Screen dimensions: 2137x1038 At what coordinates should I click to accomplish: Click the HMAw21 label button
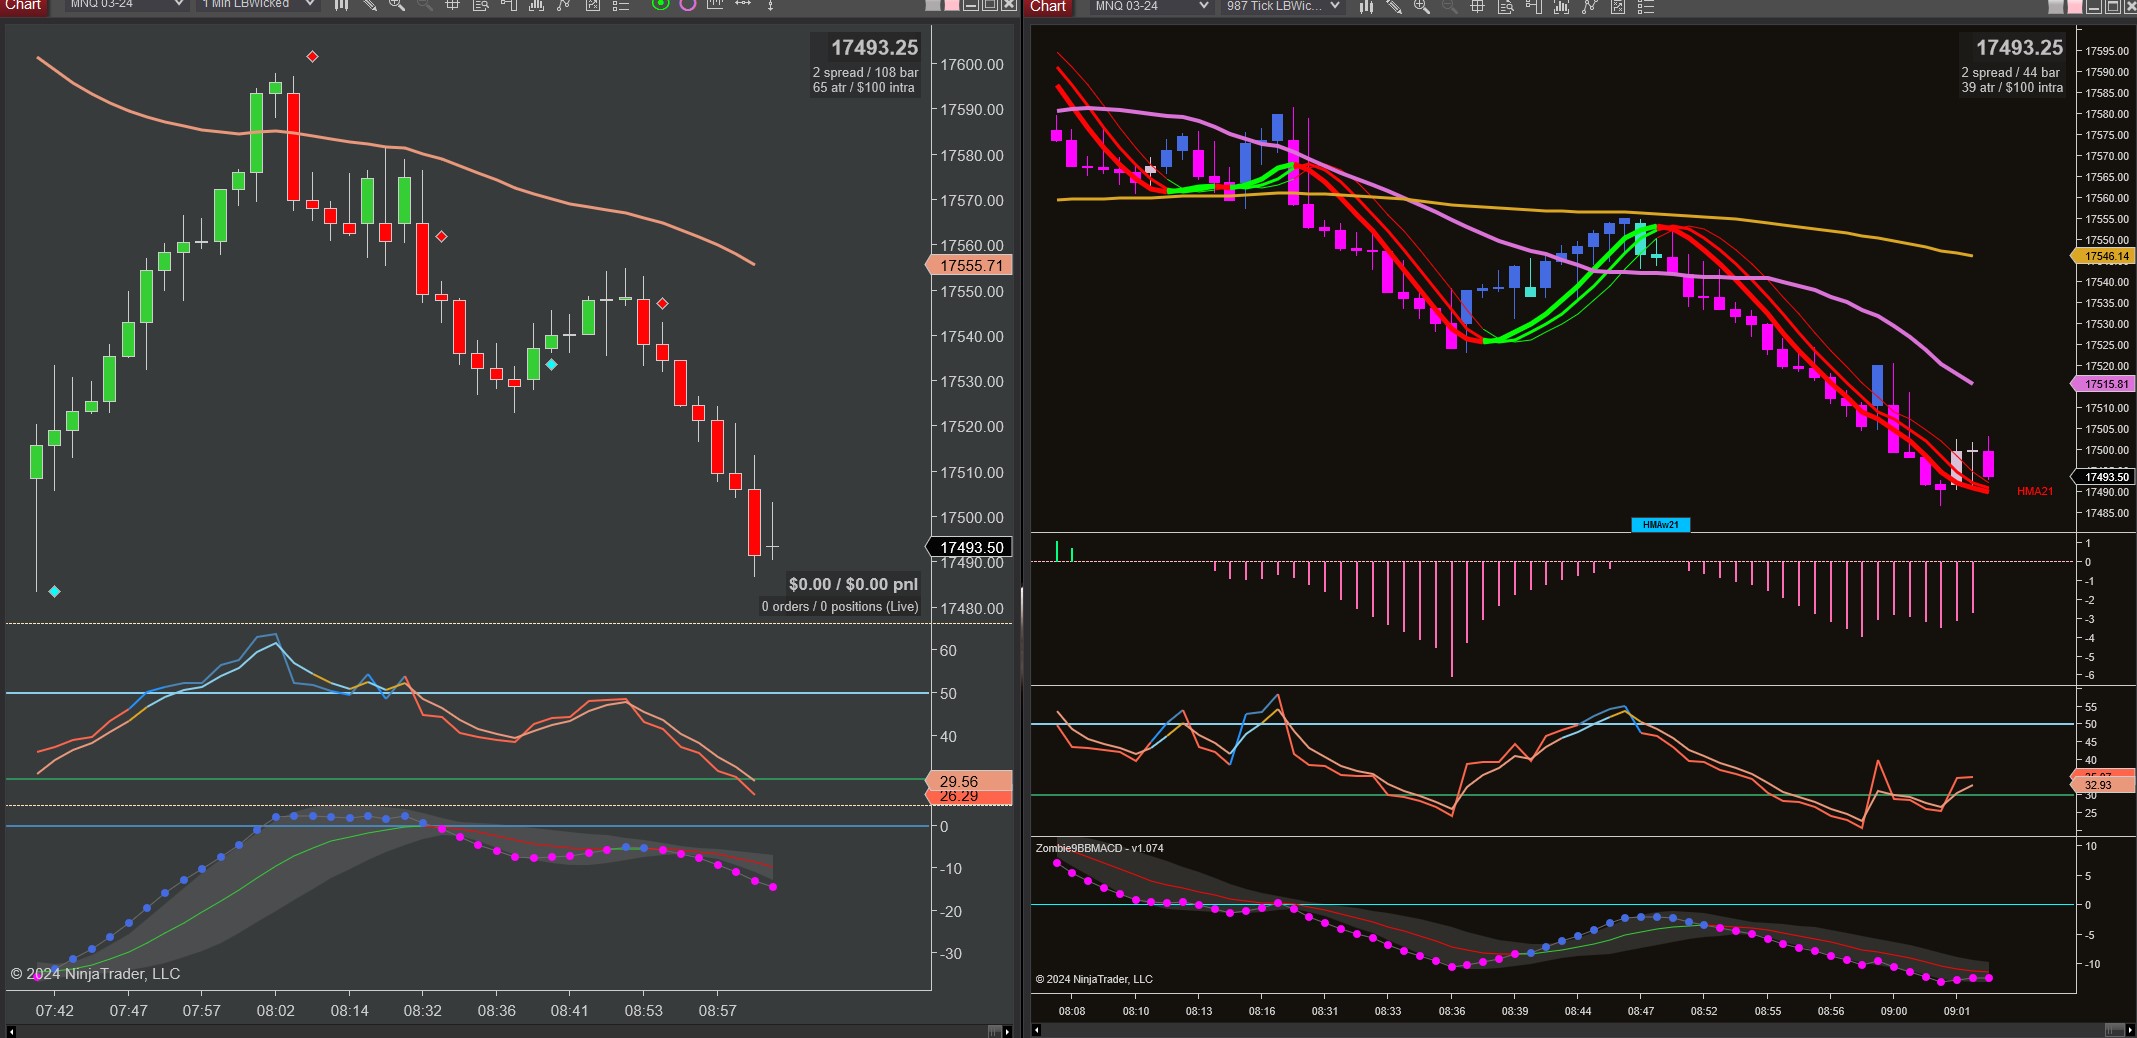click(1660, 525)
